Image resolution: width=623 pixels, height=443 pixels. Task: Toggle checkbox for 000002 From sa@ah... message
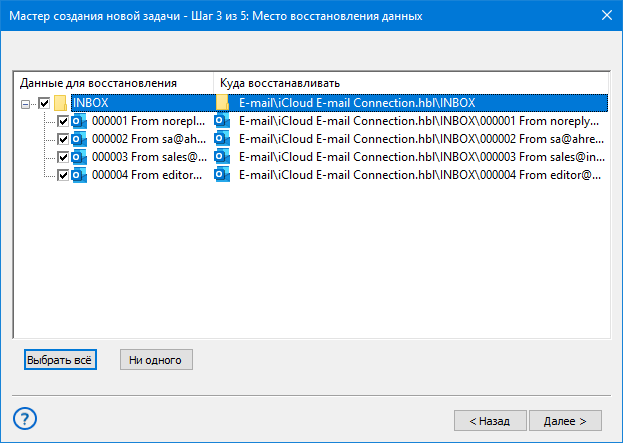63,139
